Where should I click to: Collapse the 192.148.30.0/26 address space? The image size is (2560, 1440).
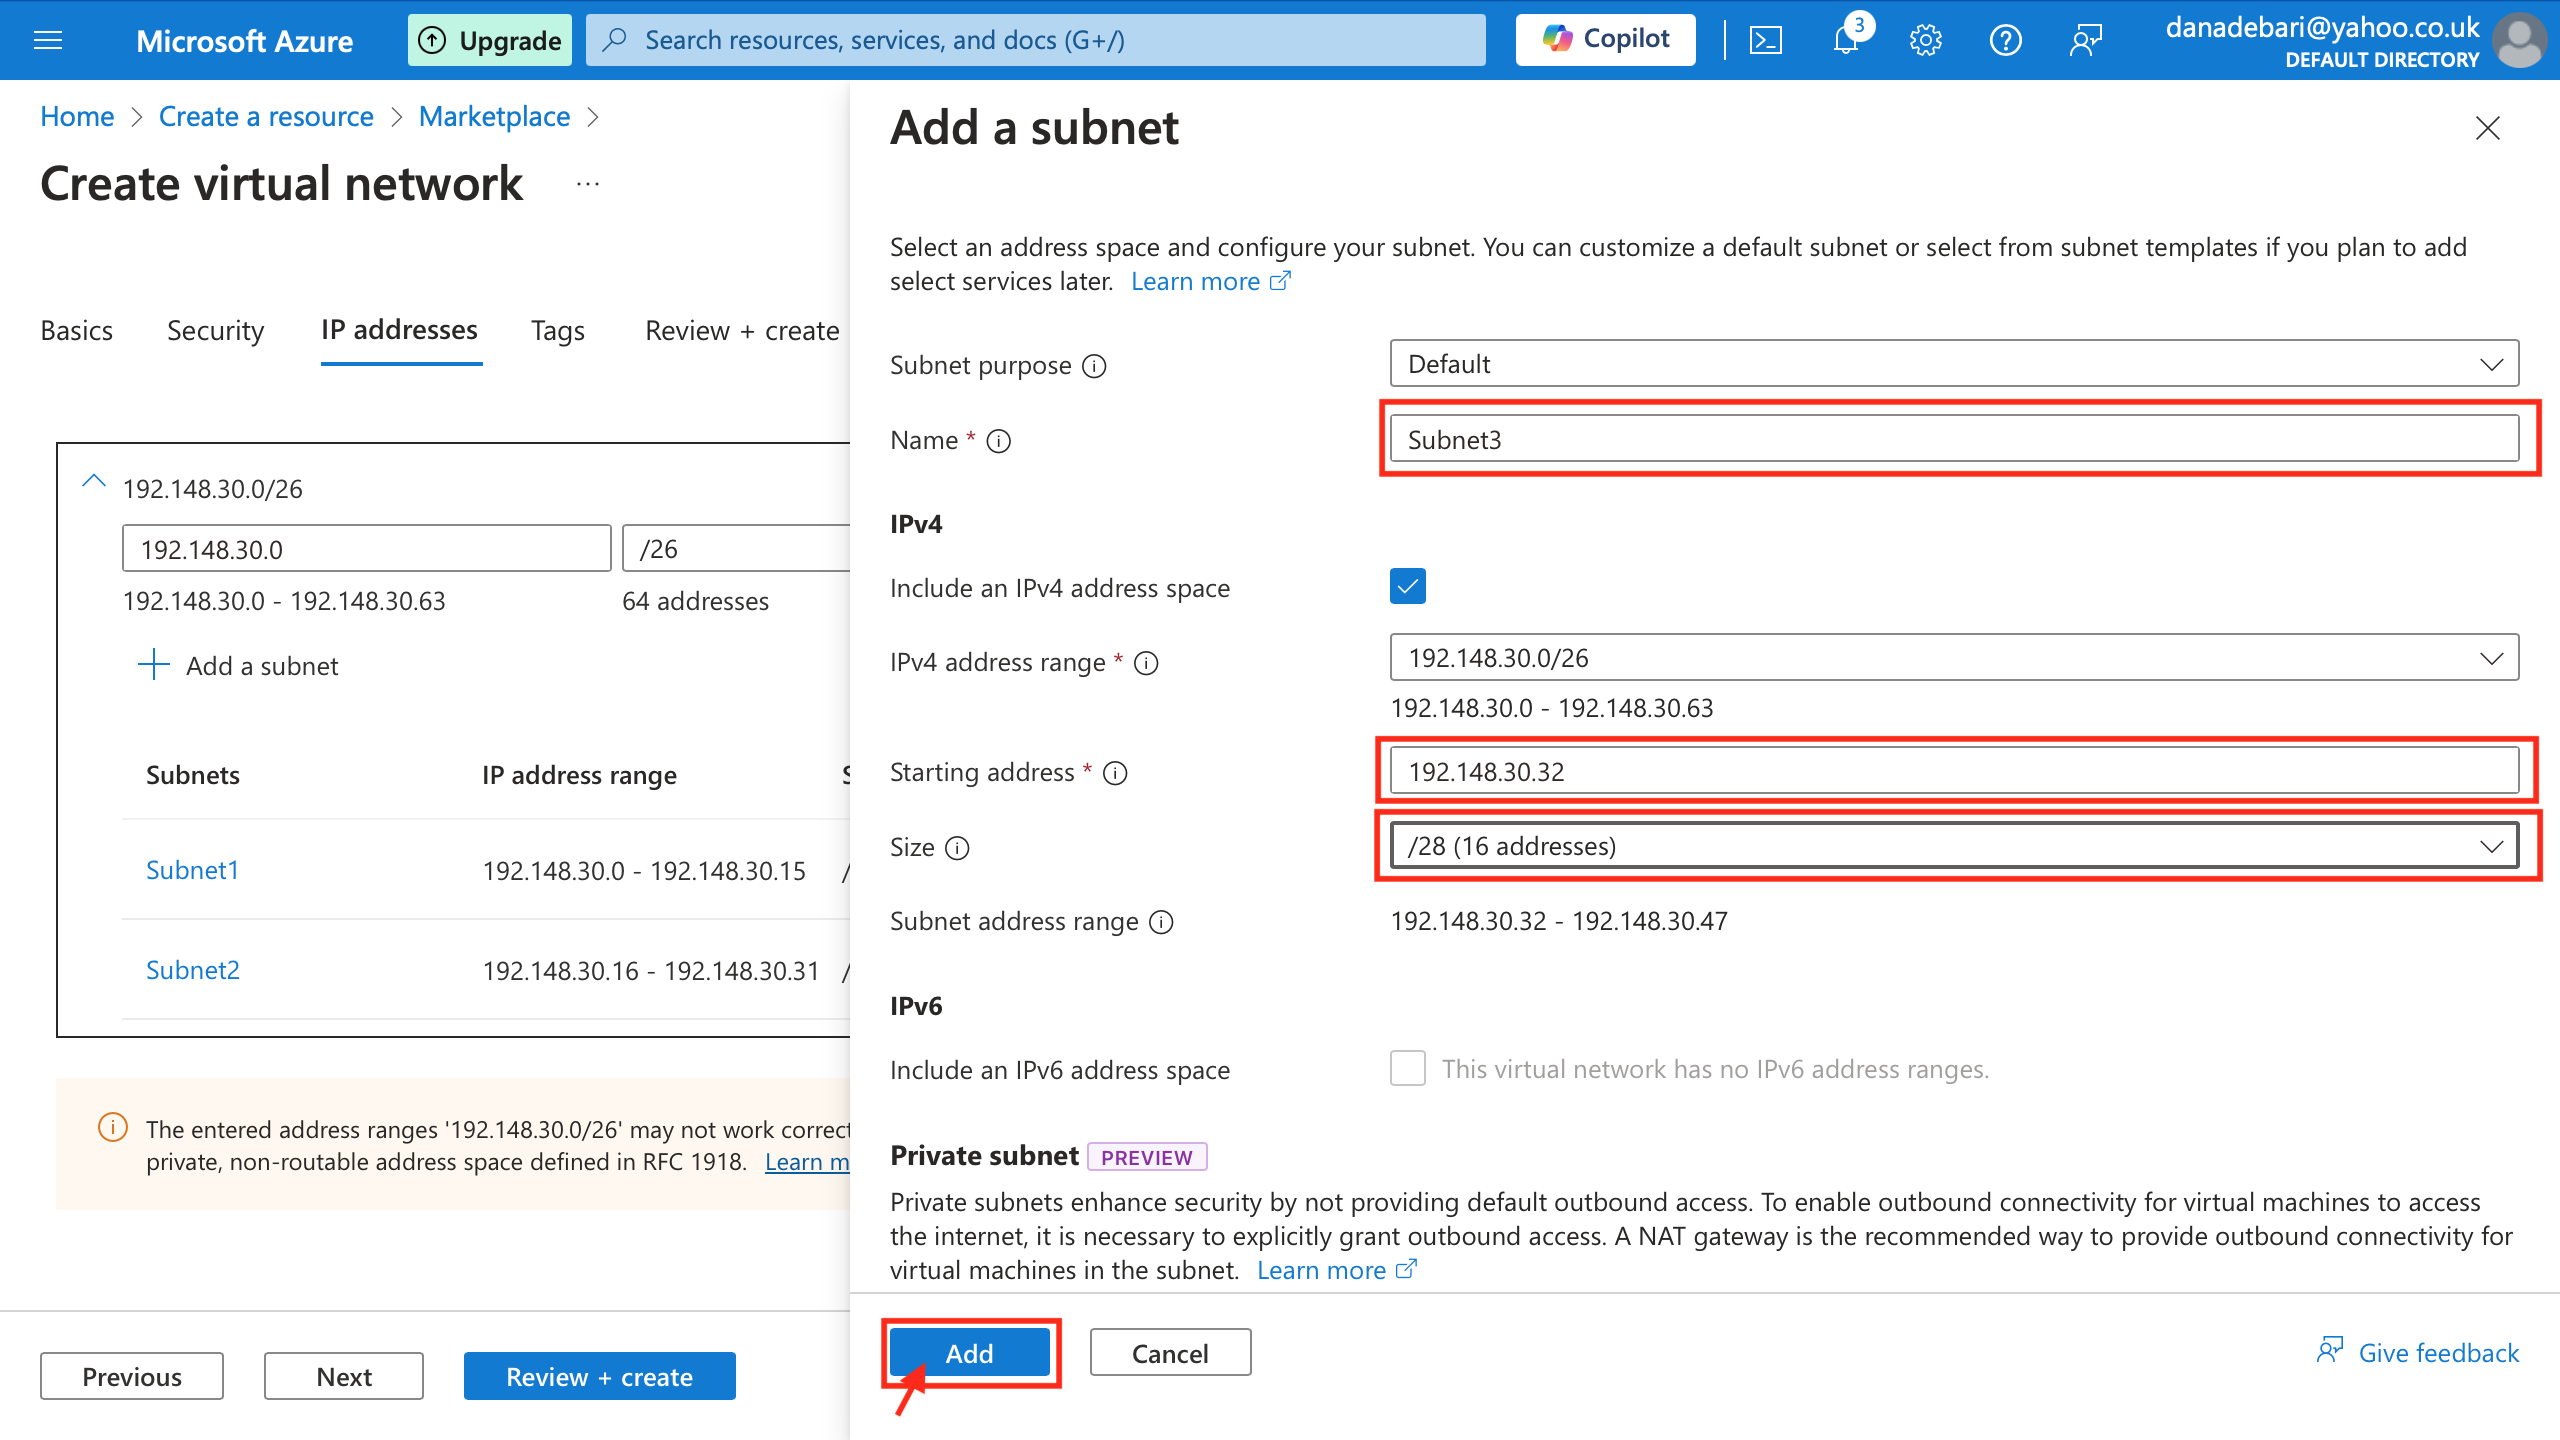point(93,482)
